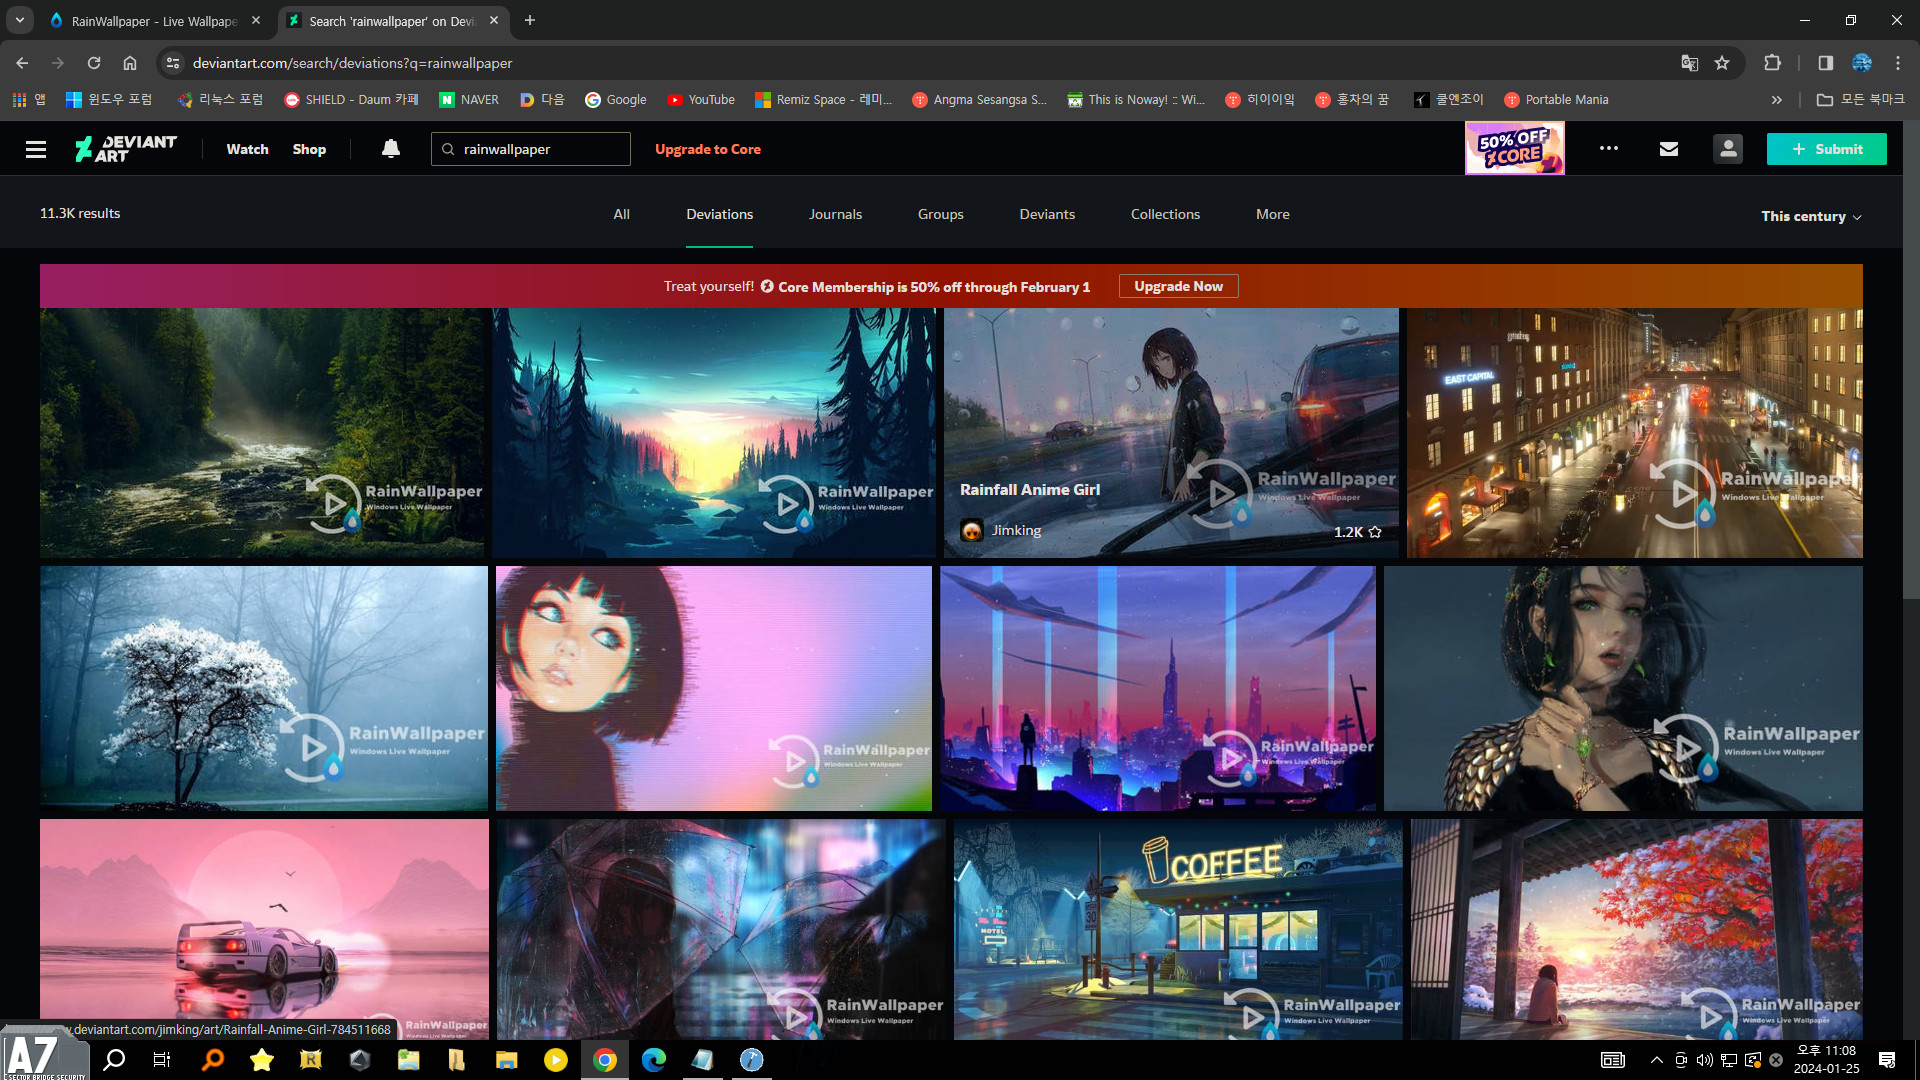Open Chrome's three-dot menu

tap(1898, 63)
